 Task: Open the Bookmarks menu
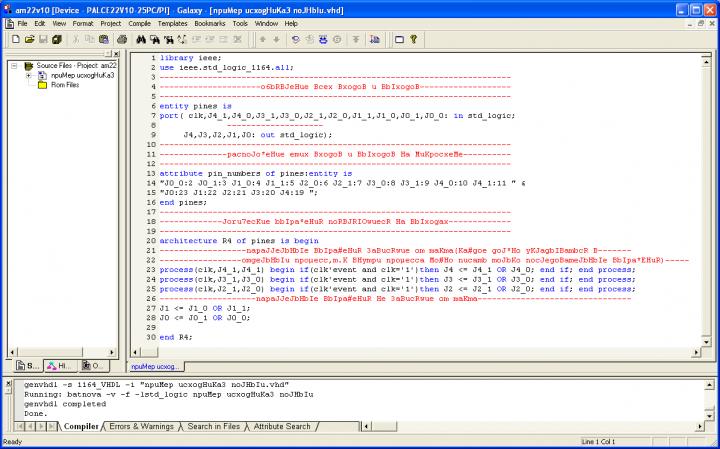[x=210, y=22]
